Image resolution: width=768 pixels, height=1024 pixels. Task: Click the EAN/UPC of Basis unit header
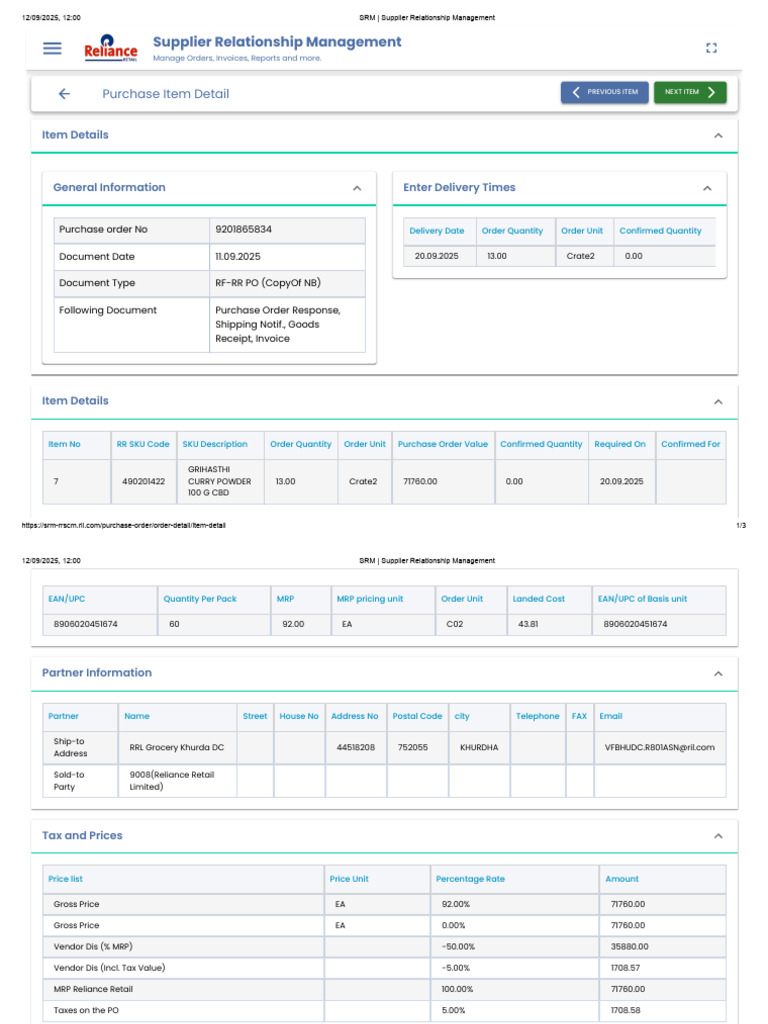[x=643, y=599]
